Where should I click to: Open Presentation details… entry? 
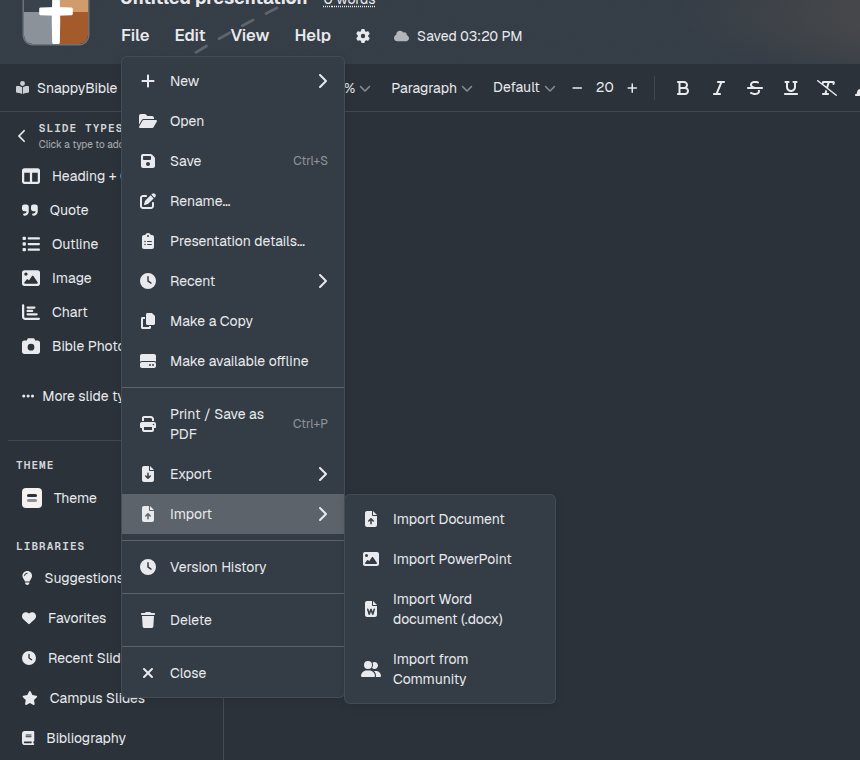pyautogui.click(x=233, y=241)
